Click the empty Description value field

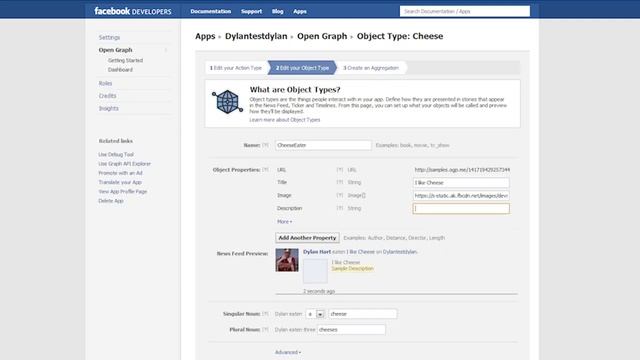click(x=461, y=209)
